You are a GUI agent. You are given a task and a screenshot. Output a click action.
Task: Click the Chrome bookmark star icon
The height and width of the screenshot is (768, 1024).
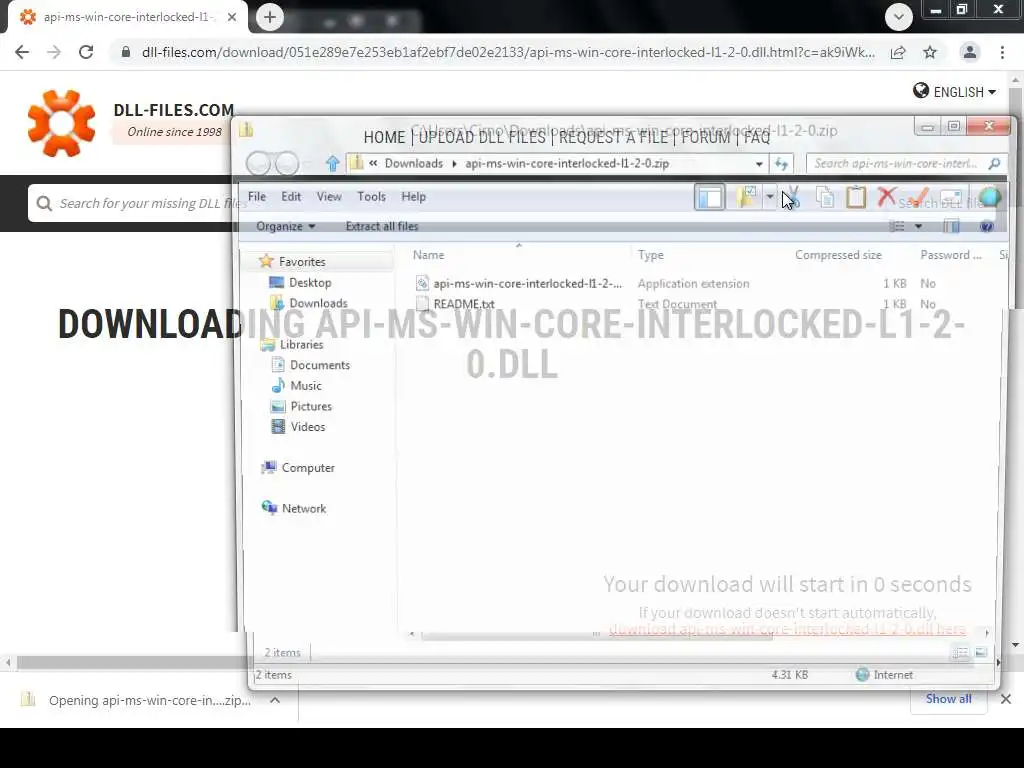point(930,52)
